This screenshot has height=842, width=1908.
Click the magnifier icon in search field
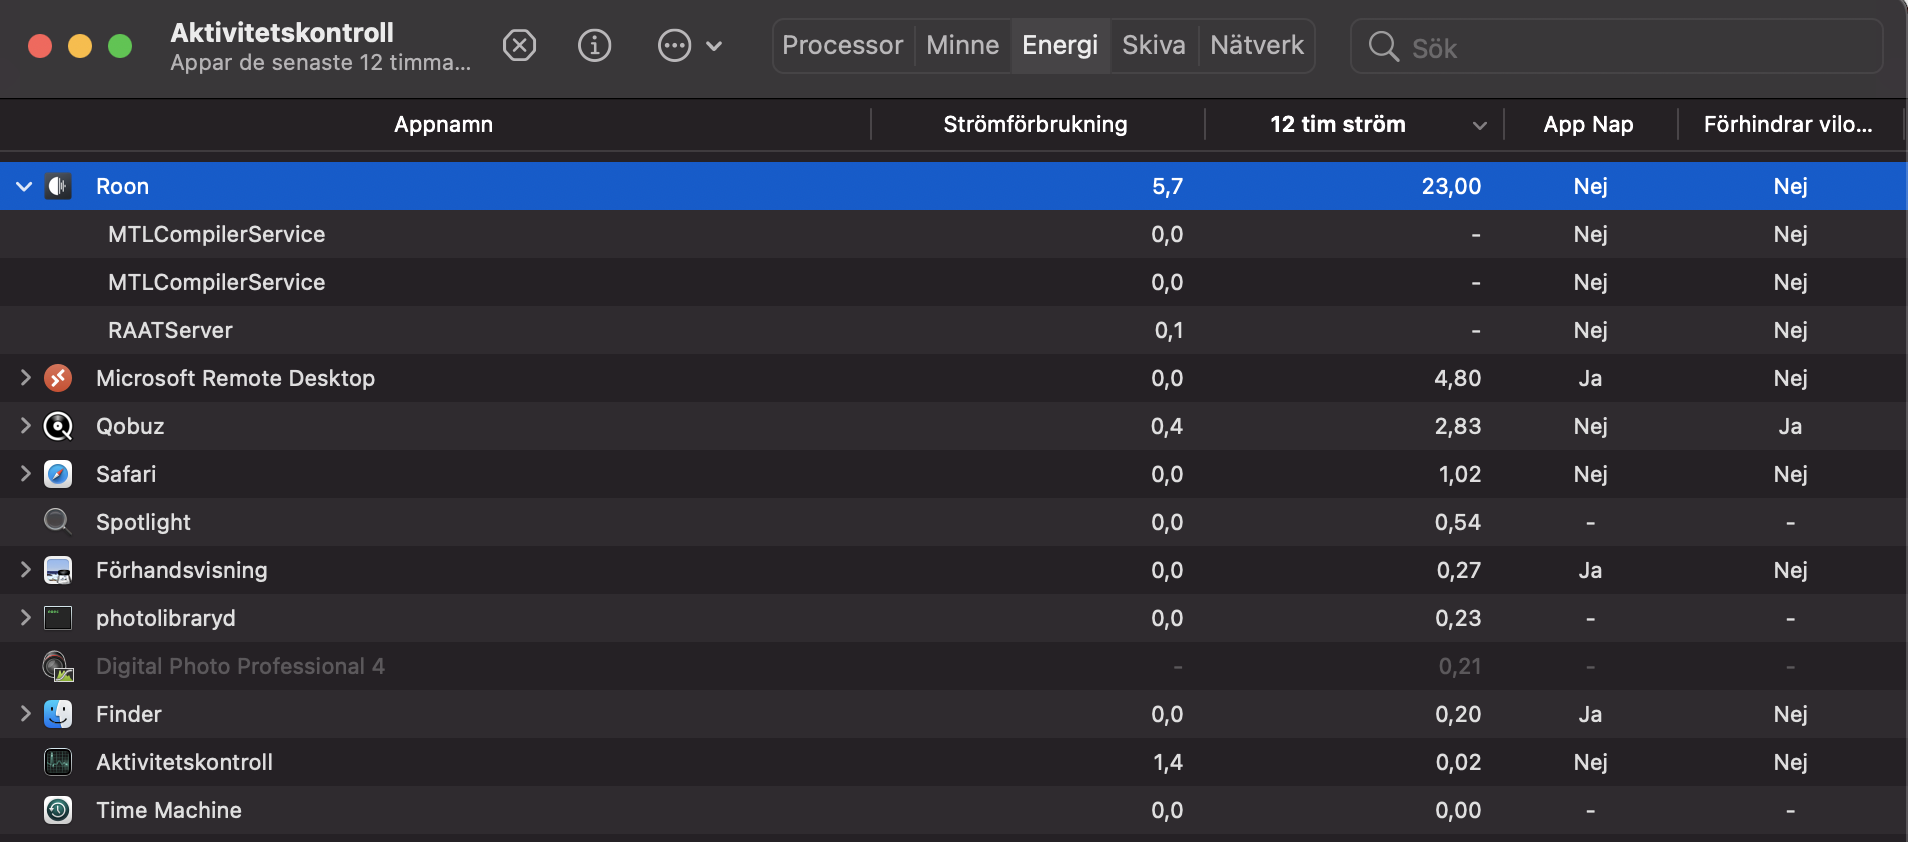click(x=1384, y=46)
